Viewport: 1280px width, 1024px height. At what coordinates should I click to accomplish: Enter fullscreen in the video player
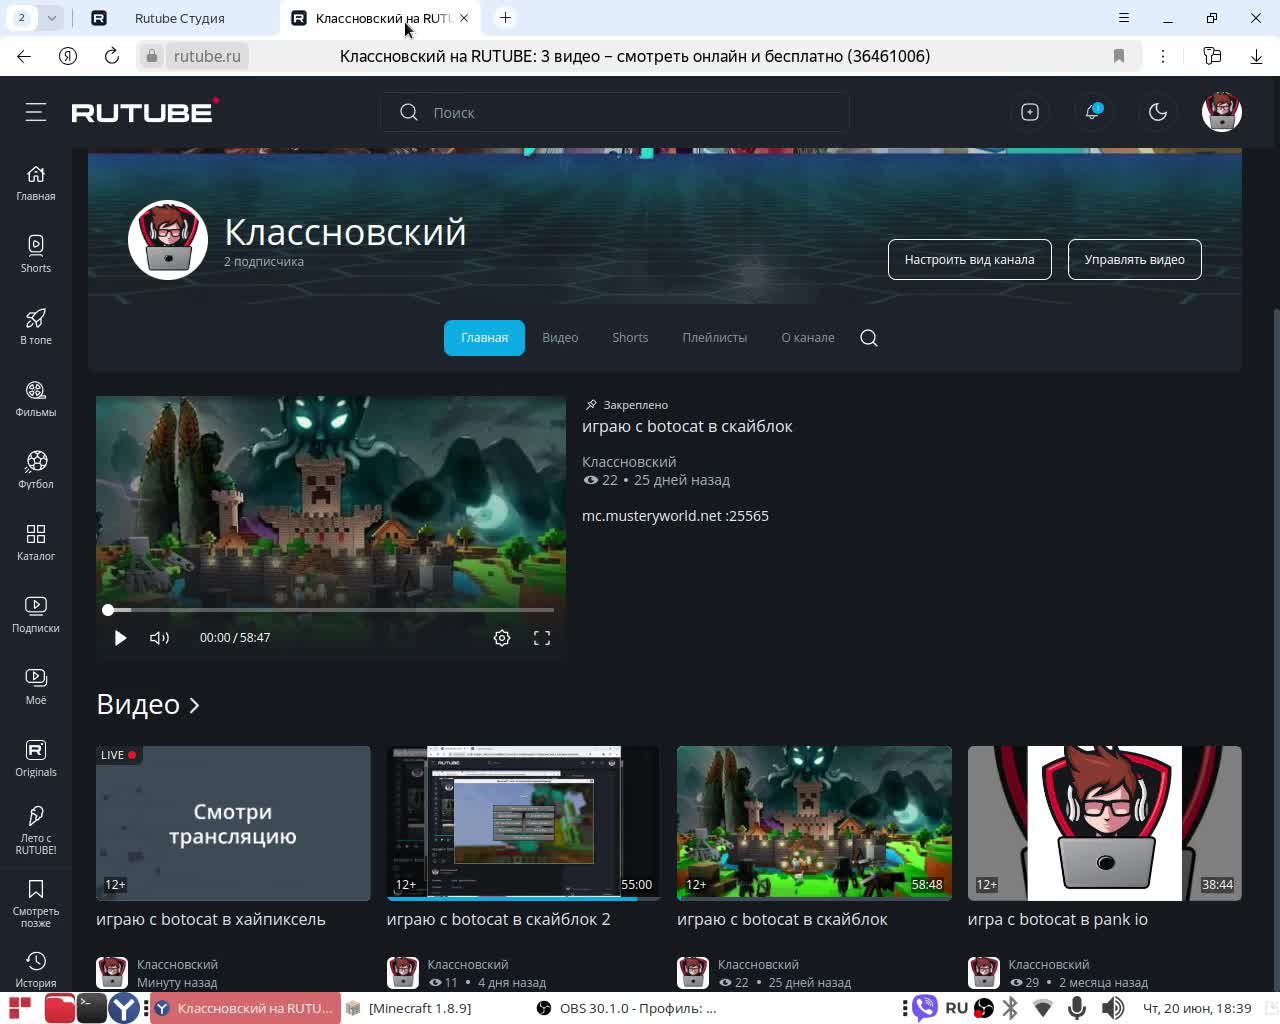542,638
